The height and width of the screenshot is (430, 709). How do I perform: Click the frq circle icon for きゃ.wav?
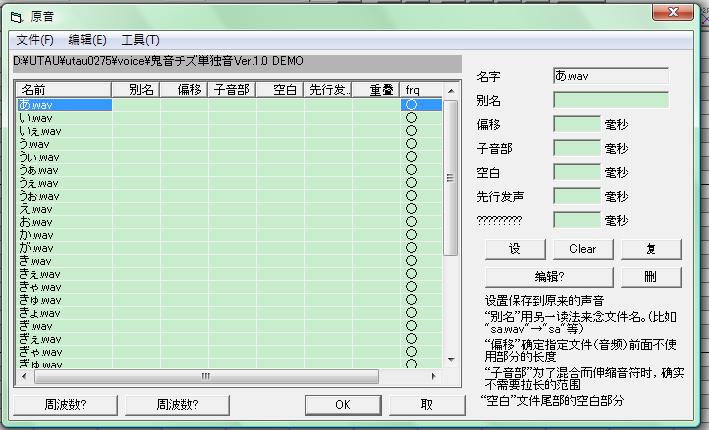(x=411, y=287)
